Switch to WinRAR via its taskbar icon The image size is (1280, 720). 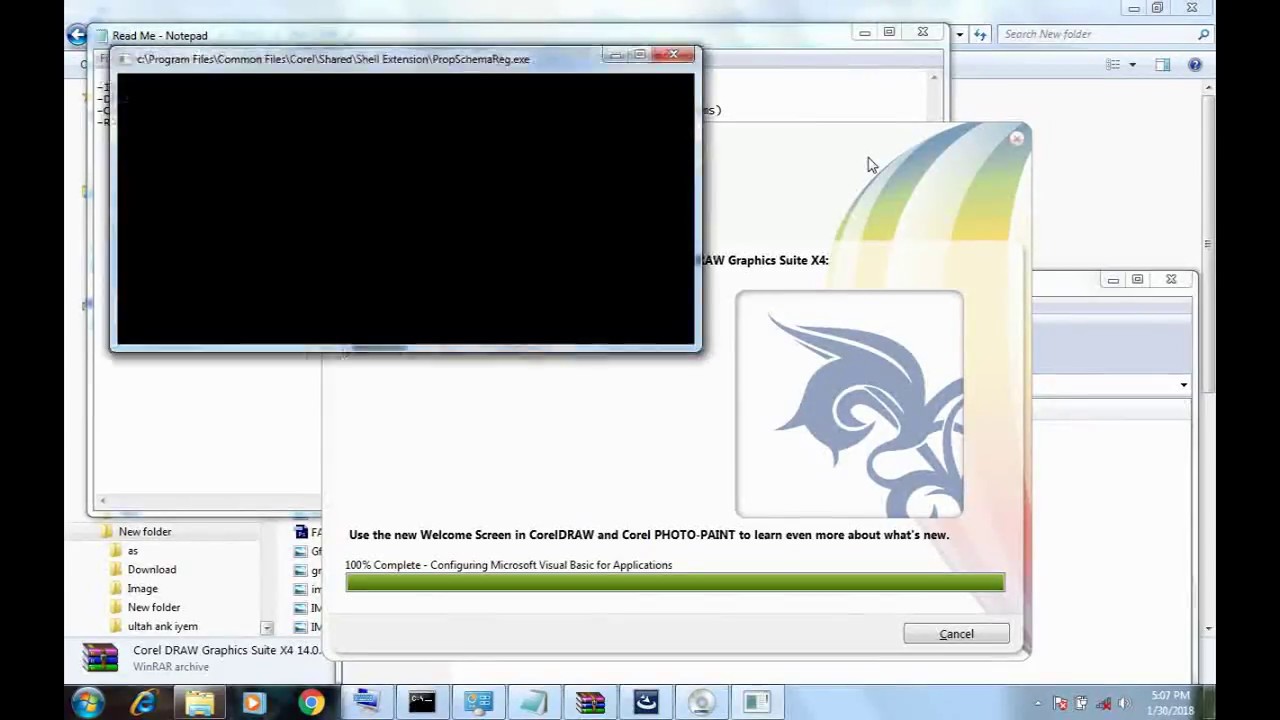(590, 703)
